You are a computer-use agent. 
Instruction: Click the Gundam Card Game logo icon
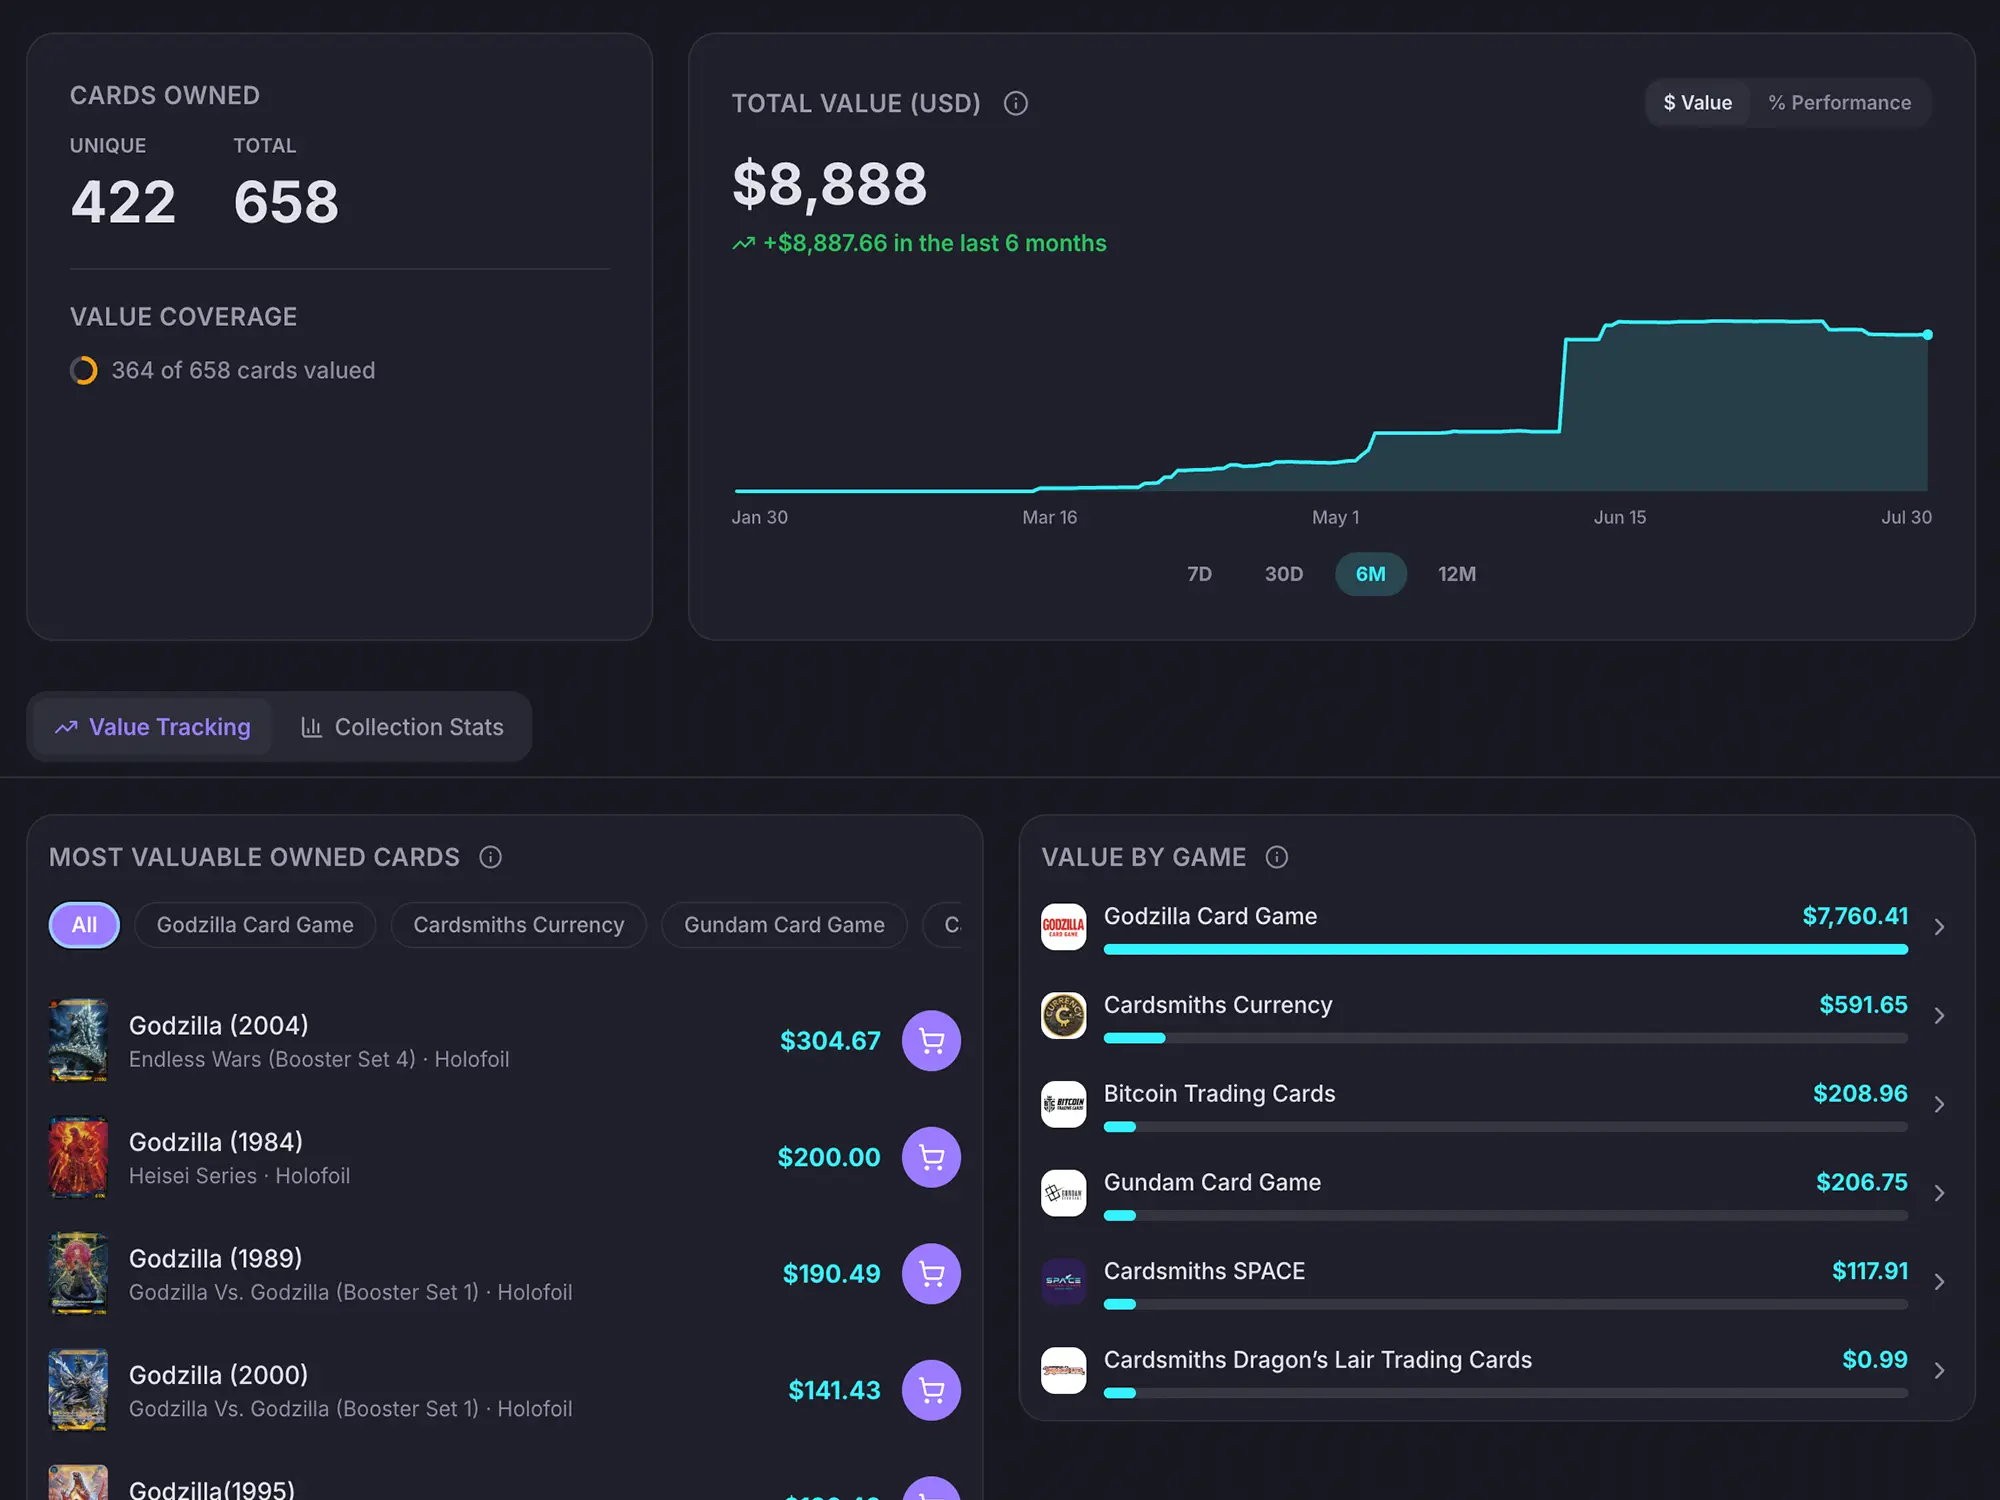click(x=1063, y=1193)
